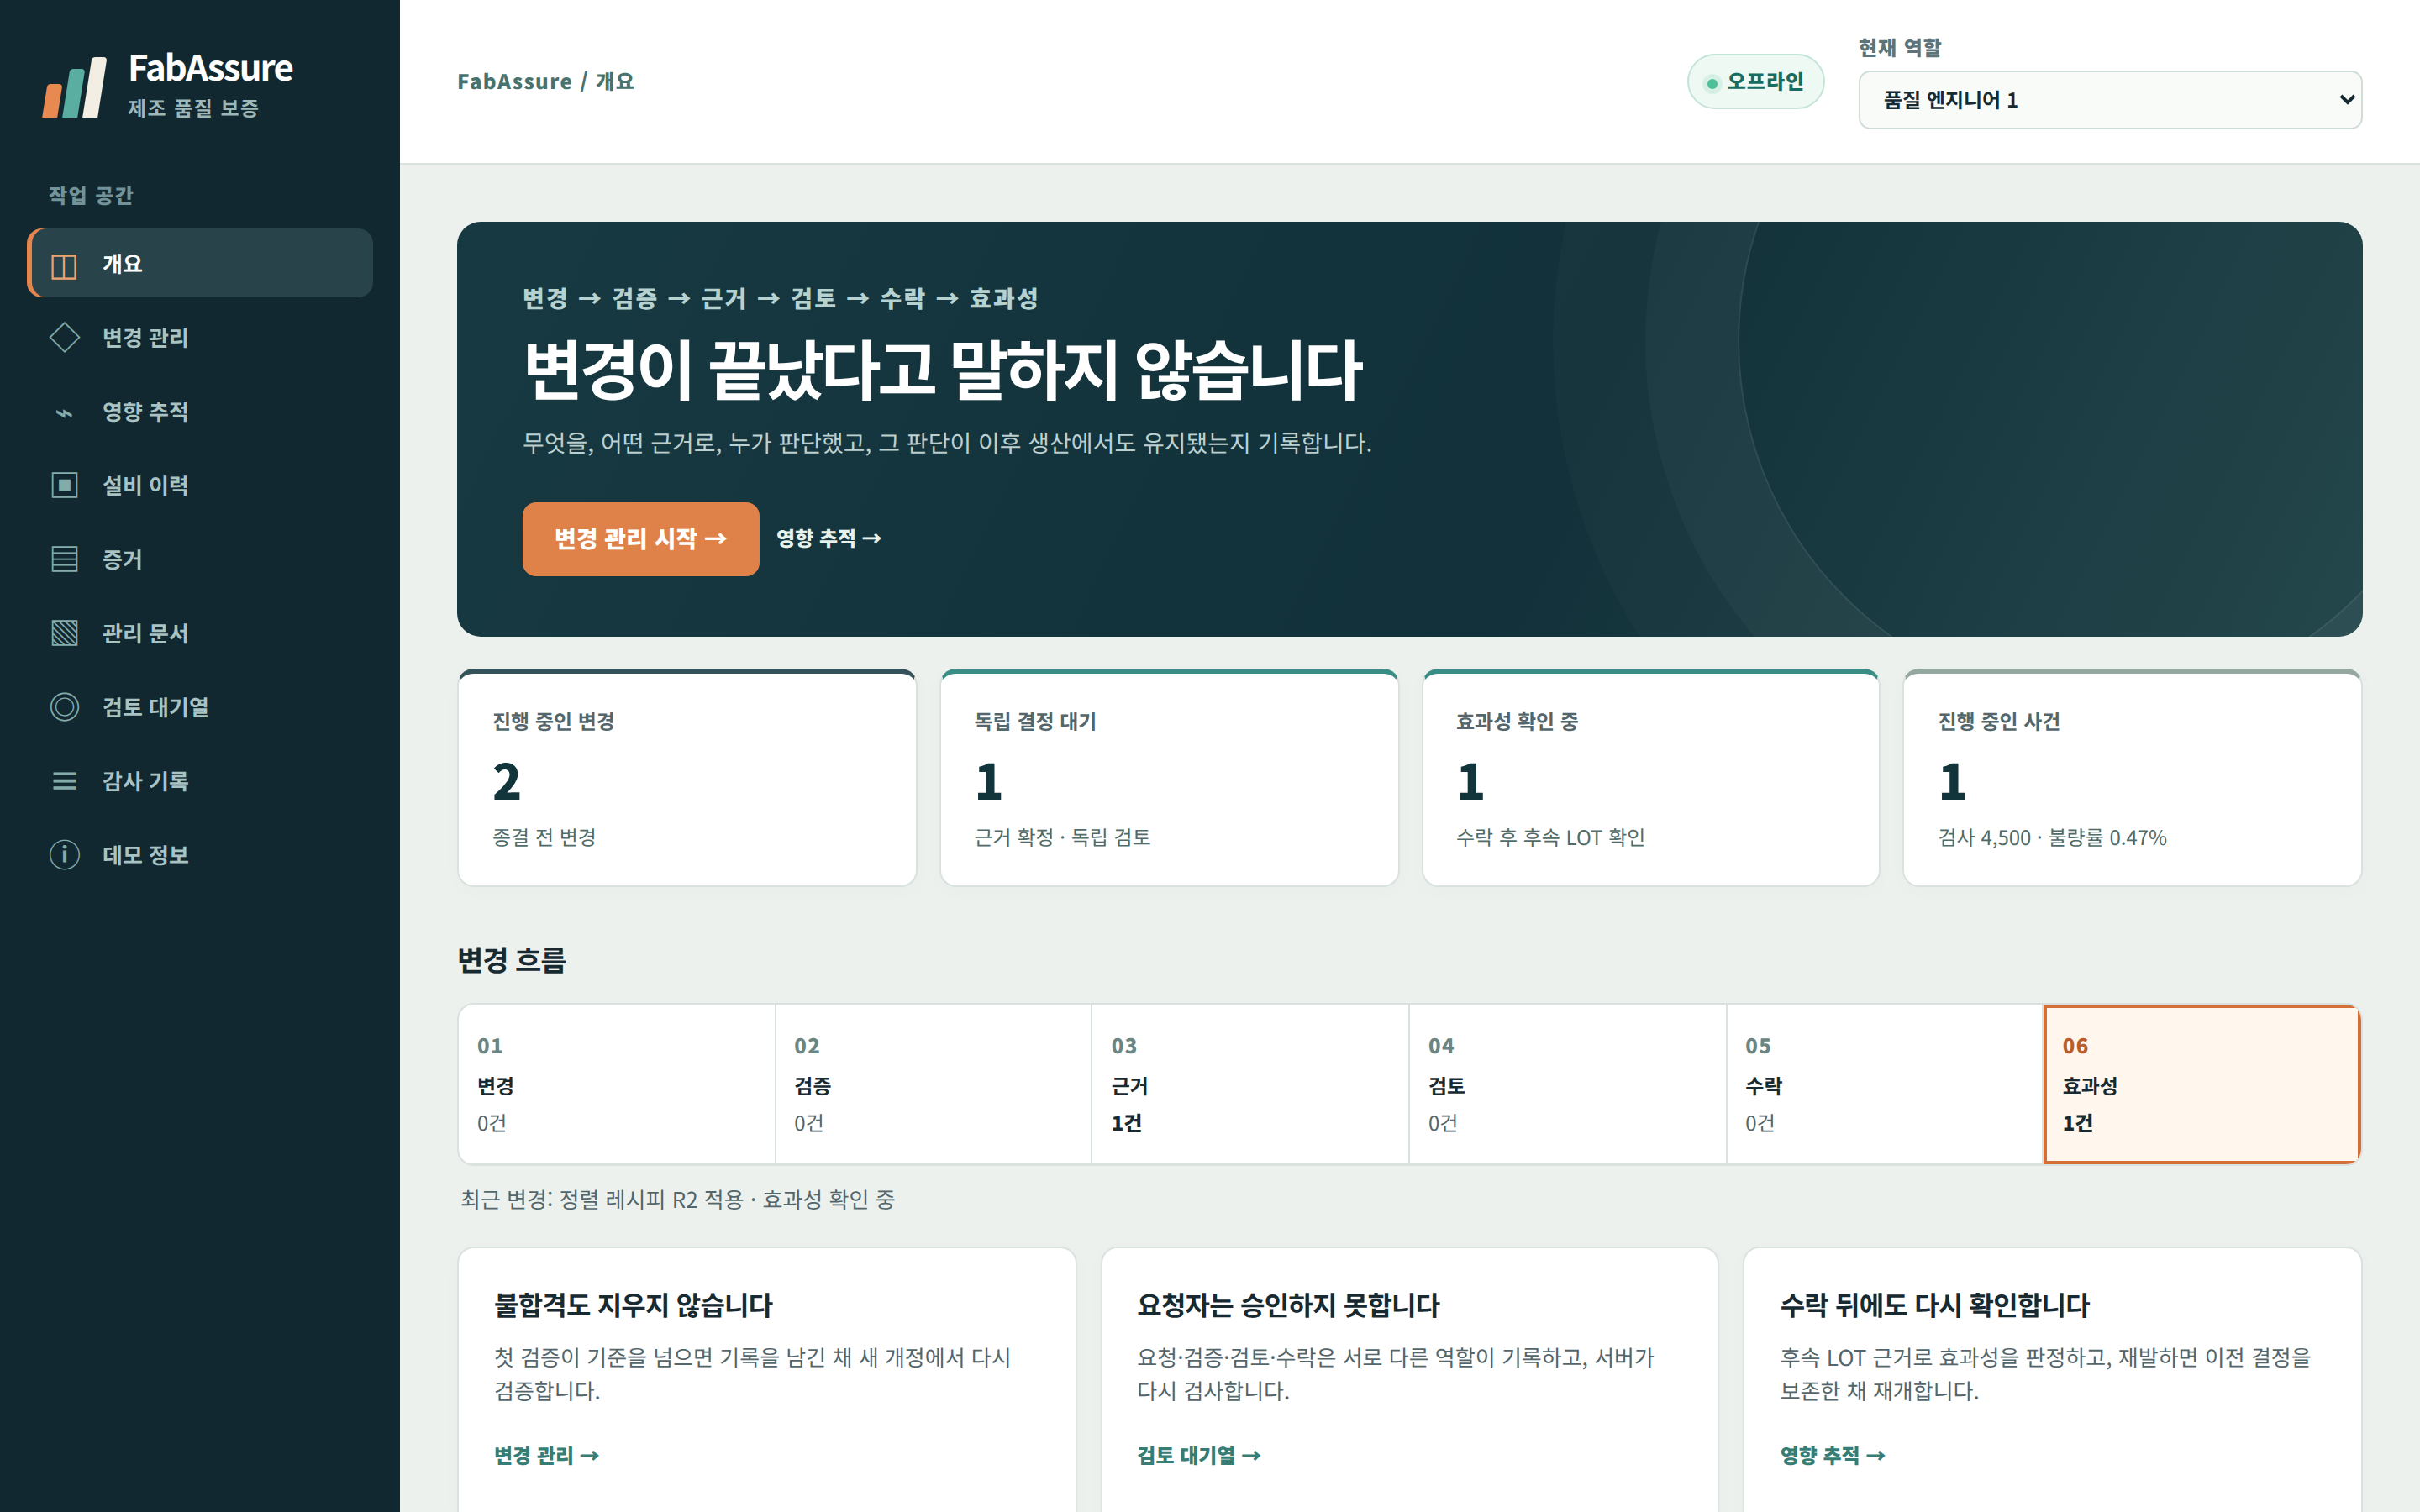The height and width of the screenshot is (1512, 2420).
Task: Select flow step 02 검증
Action: point(933,1084)
